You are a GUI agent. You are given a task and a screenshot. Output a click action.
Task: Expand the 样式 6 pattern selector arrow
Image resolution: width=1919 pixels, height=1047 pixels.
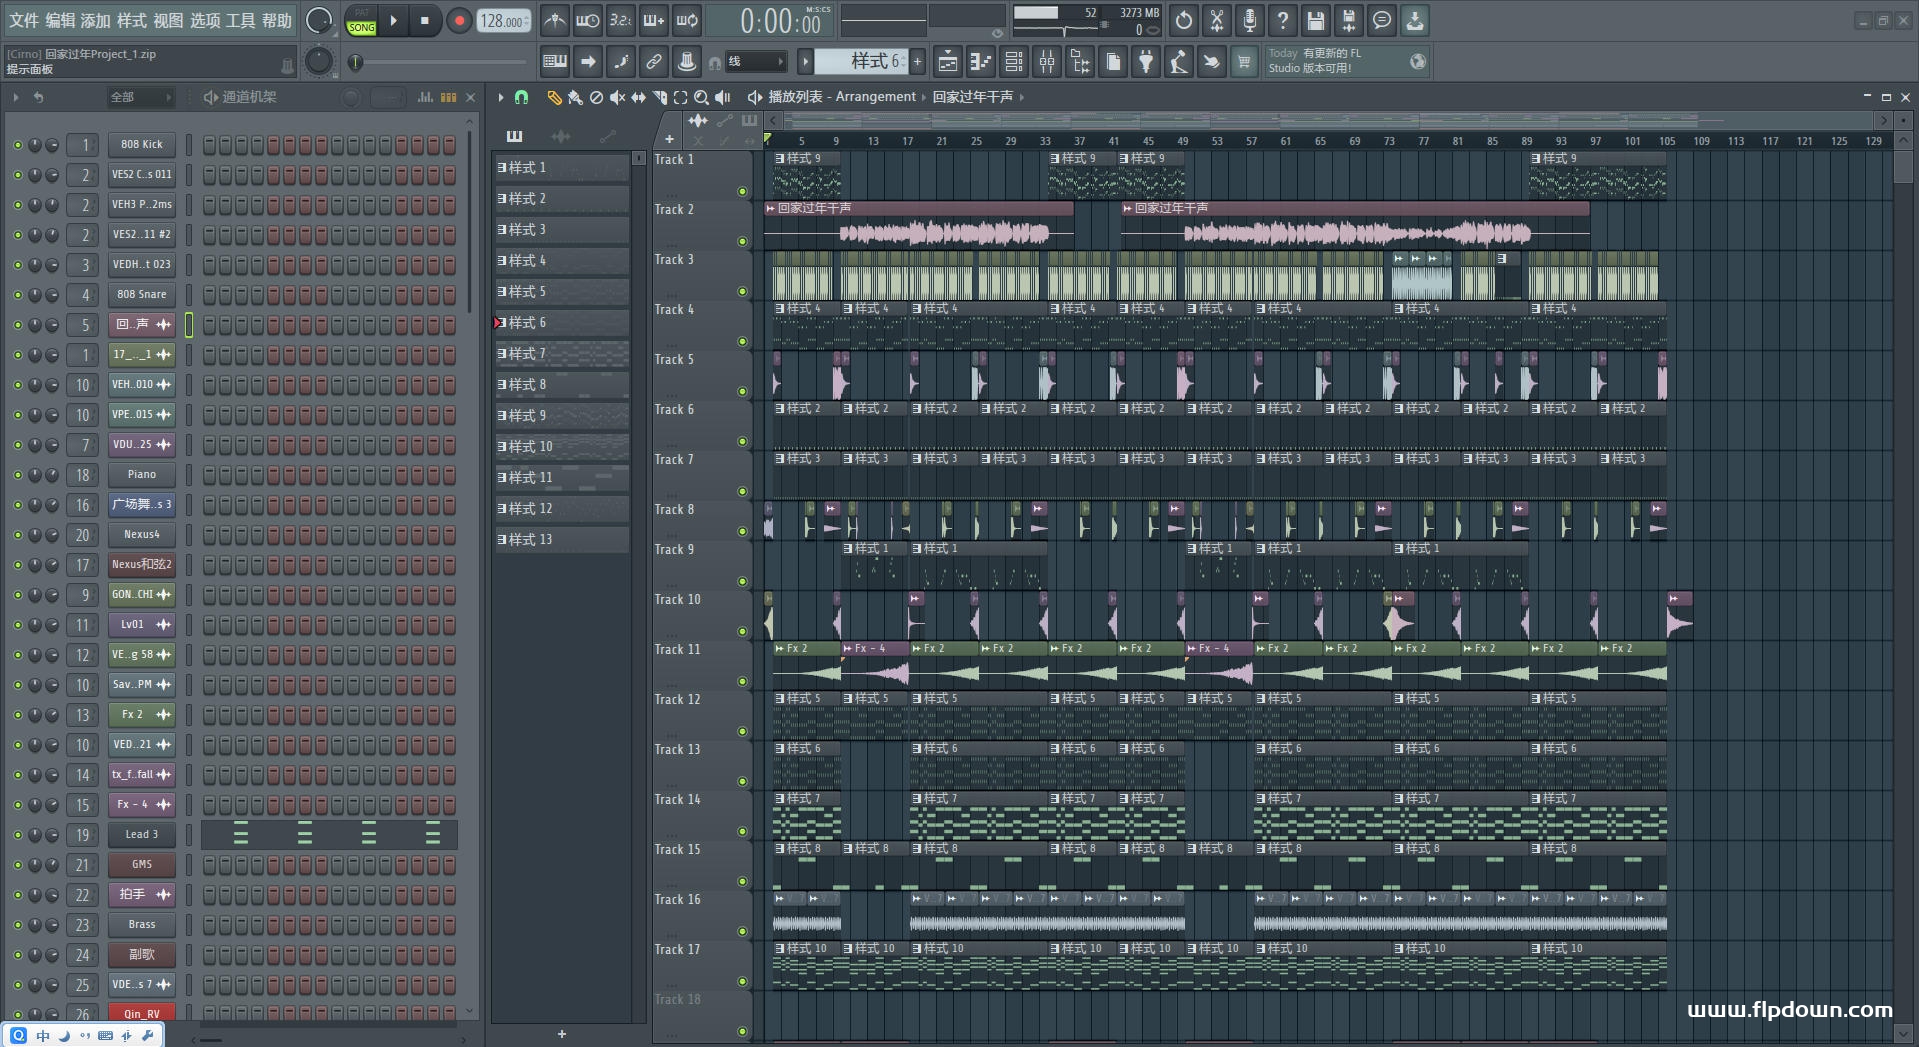coord(805,62)
